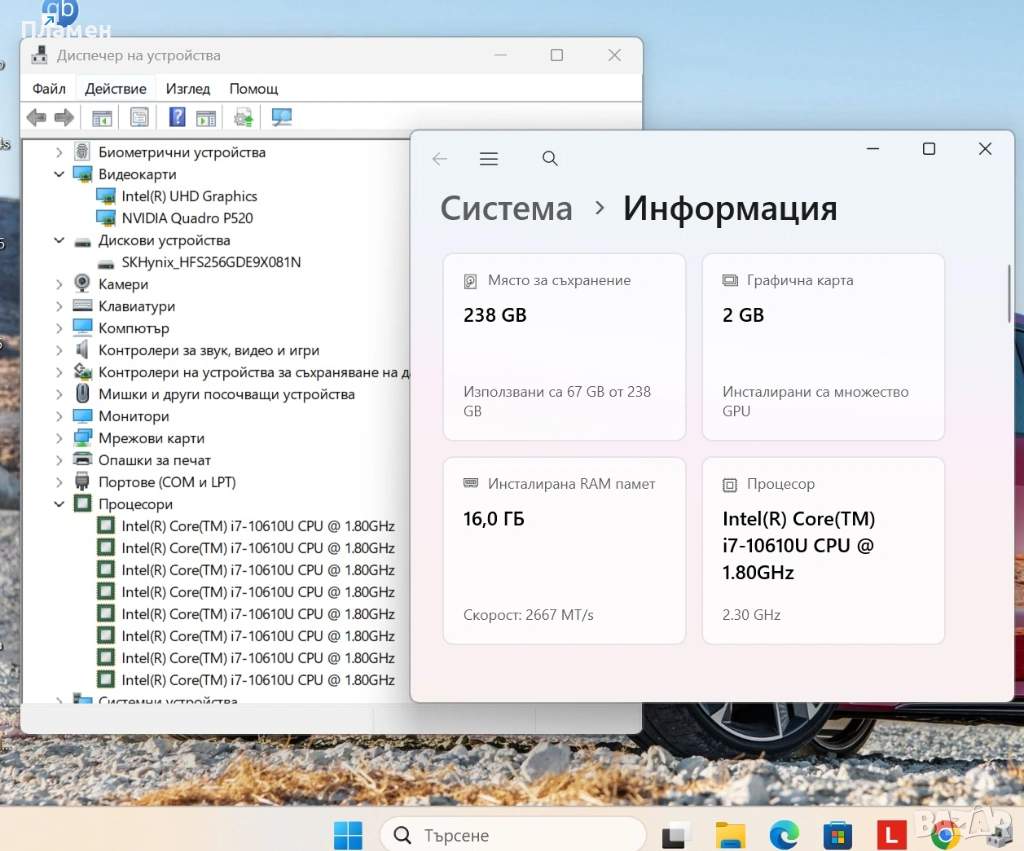Screen dimensions: 1024x851
Task: Collapse the Процесори tree node
Action: point(59,504)
